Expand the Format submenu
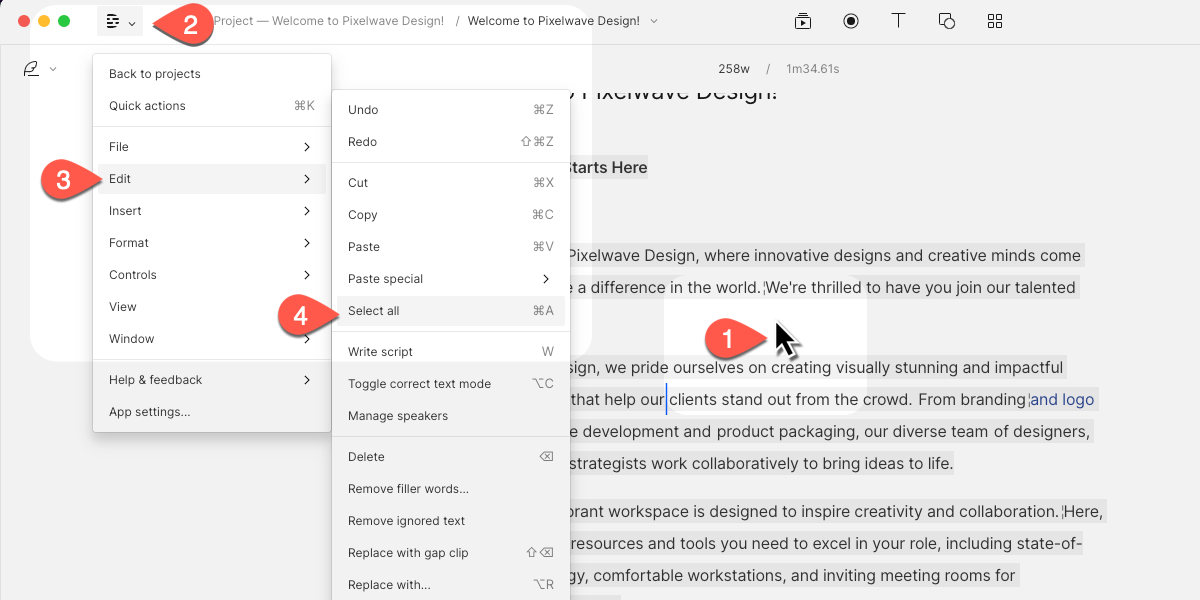Screen dimensions: 1200x600 coord(212,243)
